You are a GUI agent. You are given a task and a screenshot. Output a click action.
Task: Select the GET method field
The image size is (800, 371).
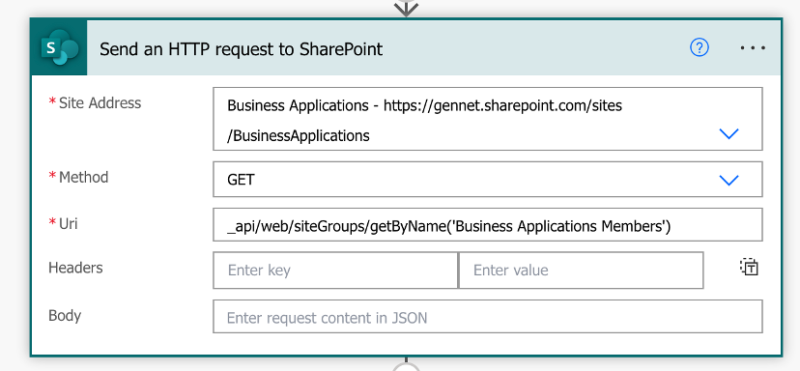[488, 179]
